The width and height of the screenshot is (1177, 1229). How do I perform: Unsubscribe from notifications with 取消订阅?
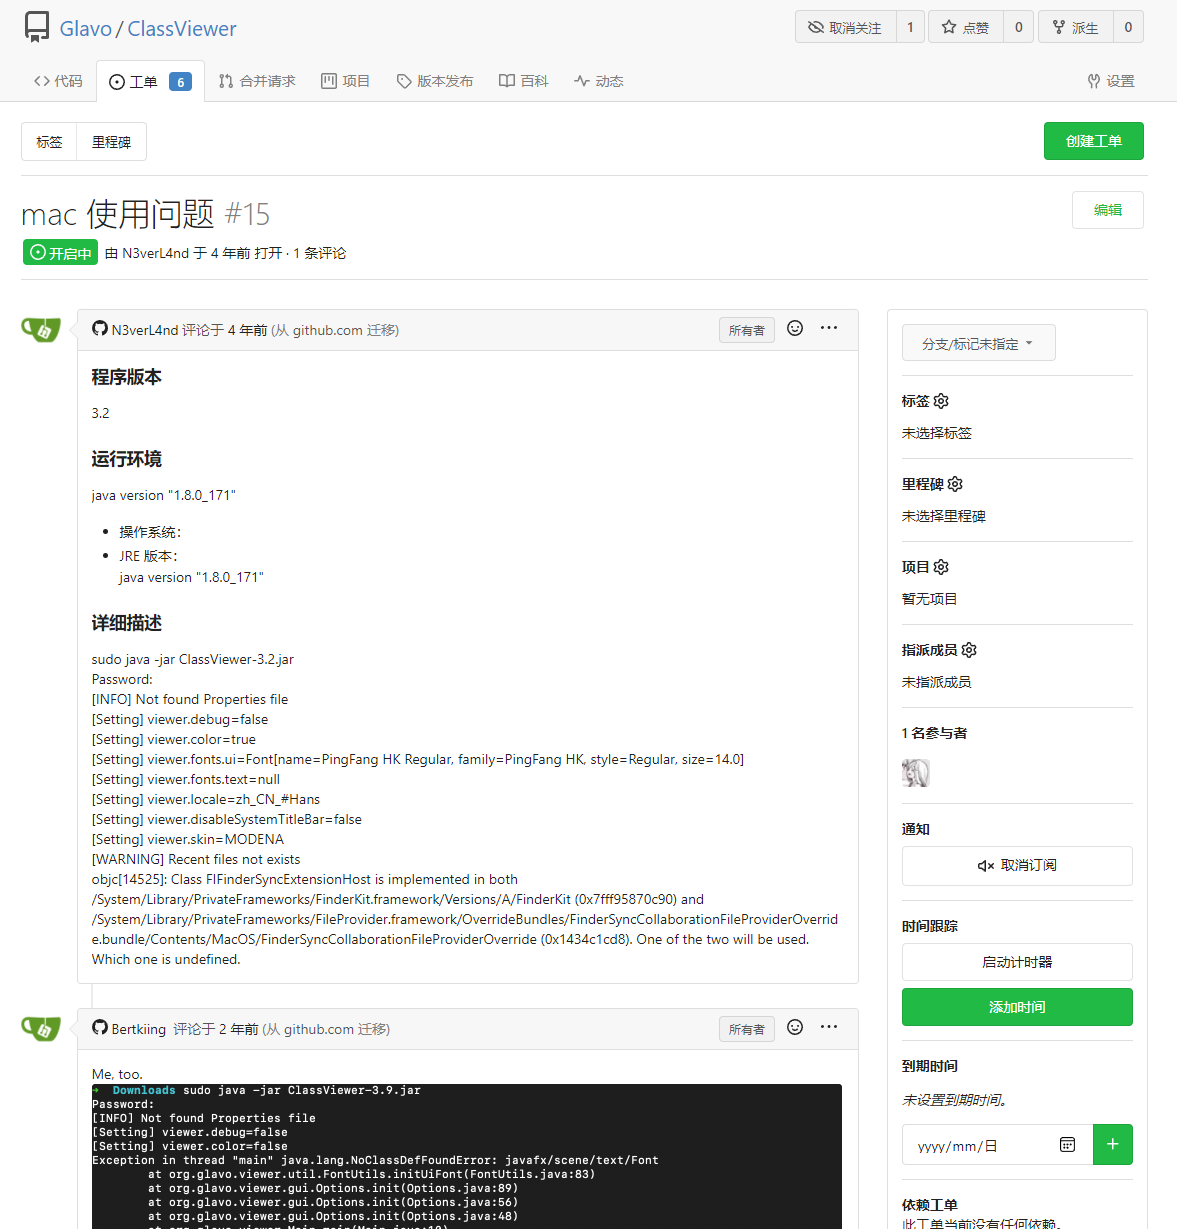(x=1017, y=865)
